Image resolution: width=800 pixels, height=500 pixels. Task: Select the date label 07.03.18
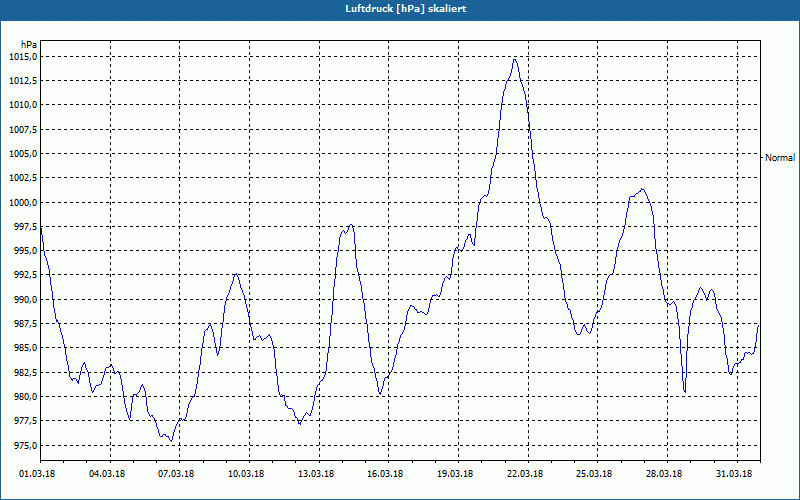pos(177,474)
